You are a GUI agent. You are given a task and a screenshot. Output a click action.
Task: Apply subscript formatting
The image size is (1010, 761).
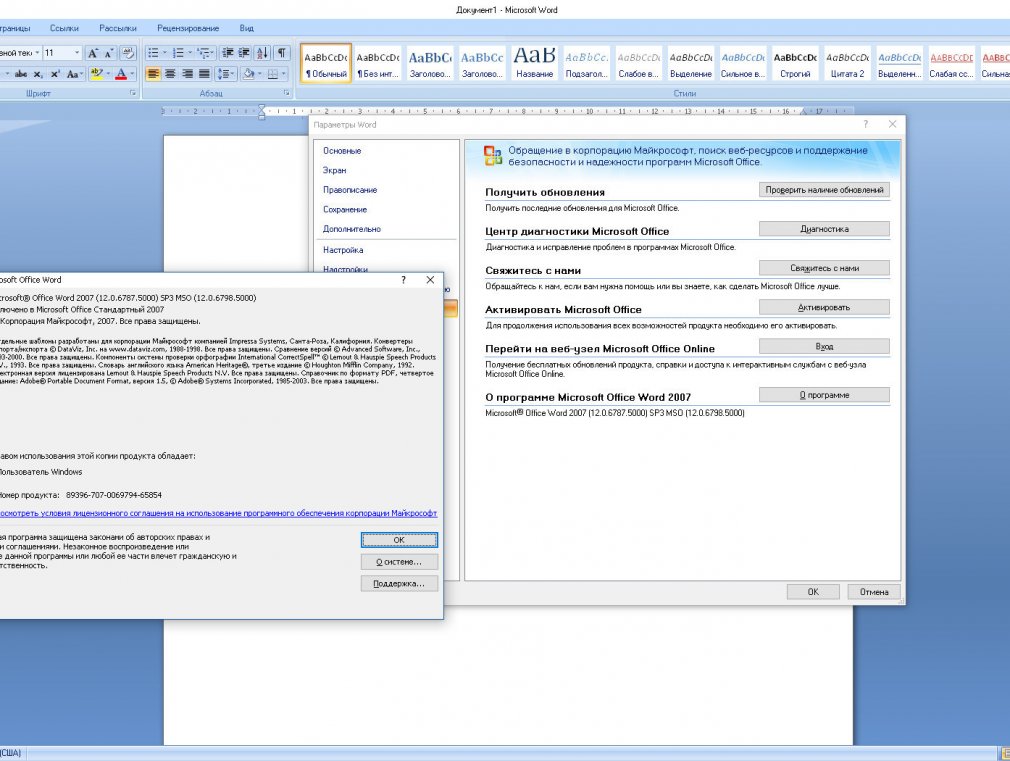click(38, 74)
